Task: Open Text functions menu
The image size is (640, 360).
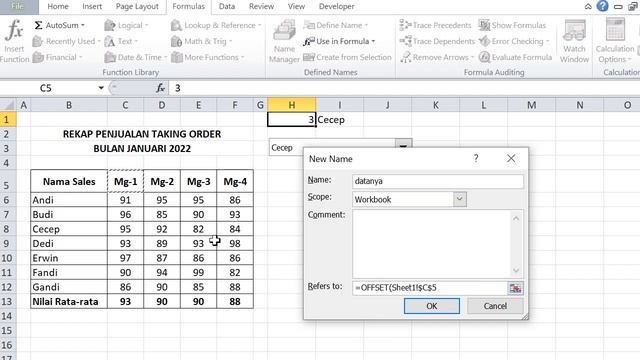Action: click(121, 41)
